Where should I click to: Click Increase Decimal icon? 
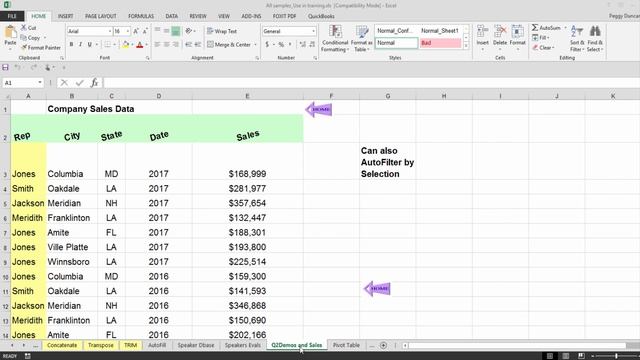coord(302,44)
